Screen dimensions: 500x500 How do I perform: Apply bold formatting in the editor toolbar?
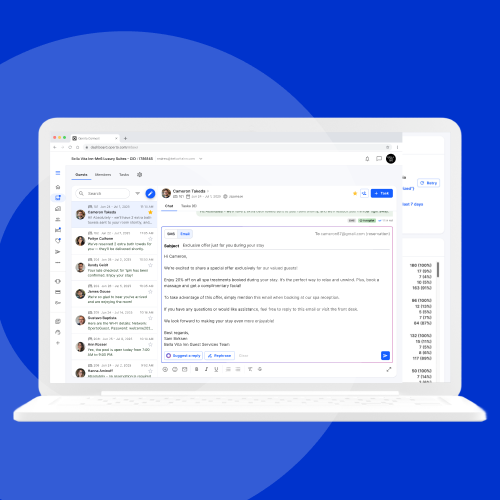click(x=196, y=369)
